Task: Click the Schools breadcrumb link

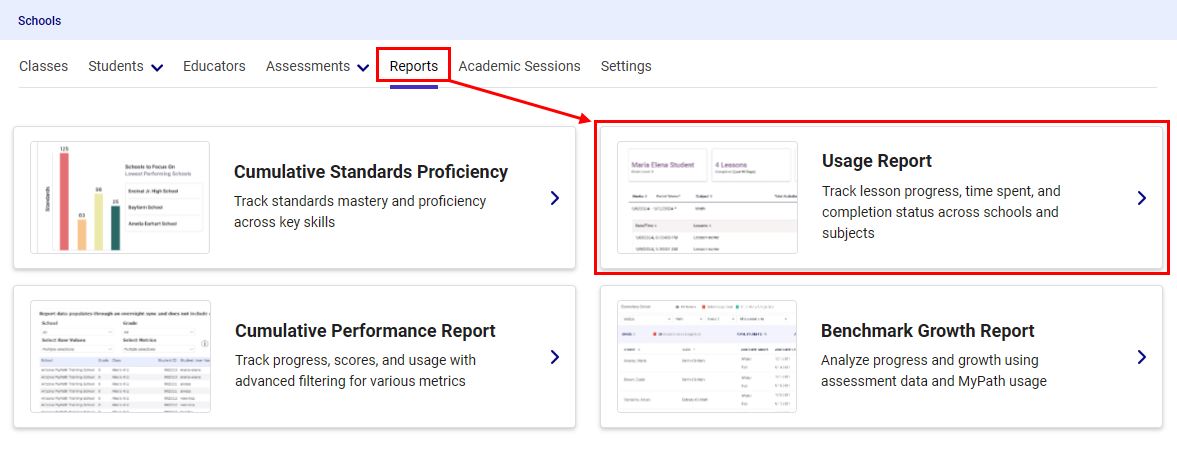Action: [x=39, y=20]
